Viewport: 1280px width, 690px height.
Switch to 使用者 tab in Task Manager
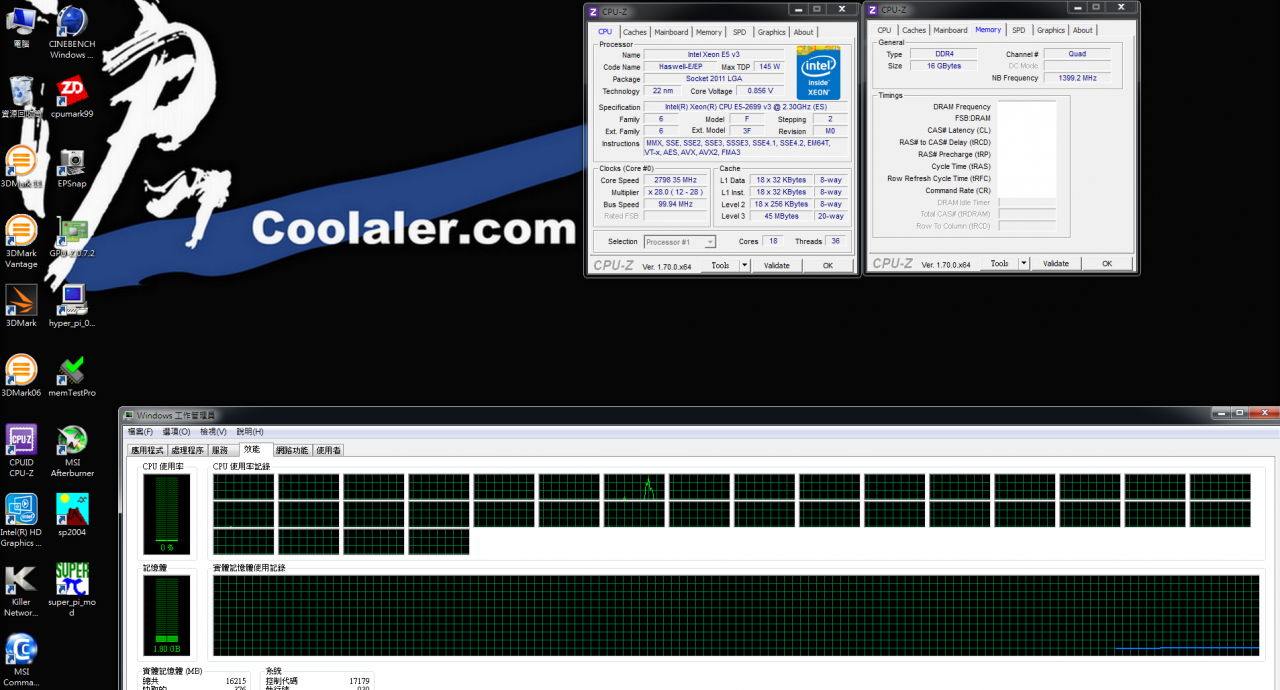329,451
